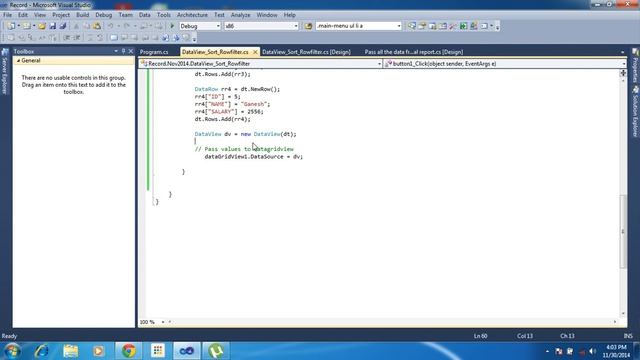Click the Extension Manager toolbar icon
Image resolution: width=640 pixels, height=360 pixels.
(473, 26)
